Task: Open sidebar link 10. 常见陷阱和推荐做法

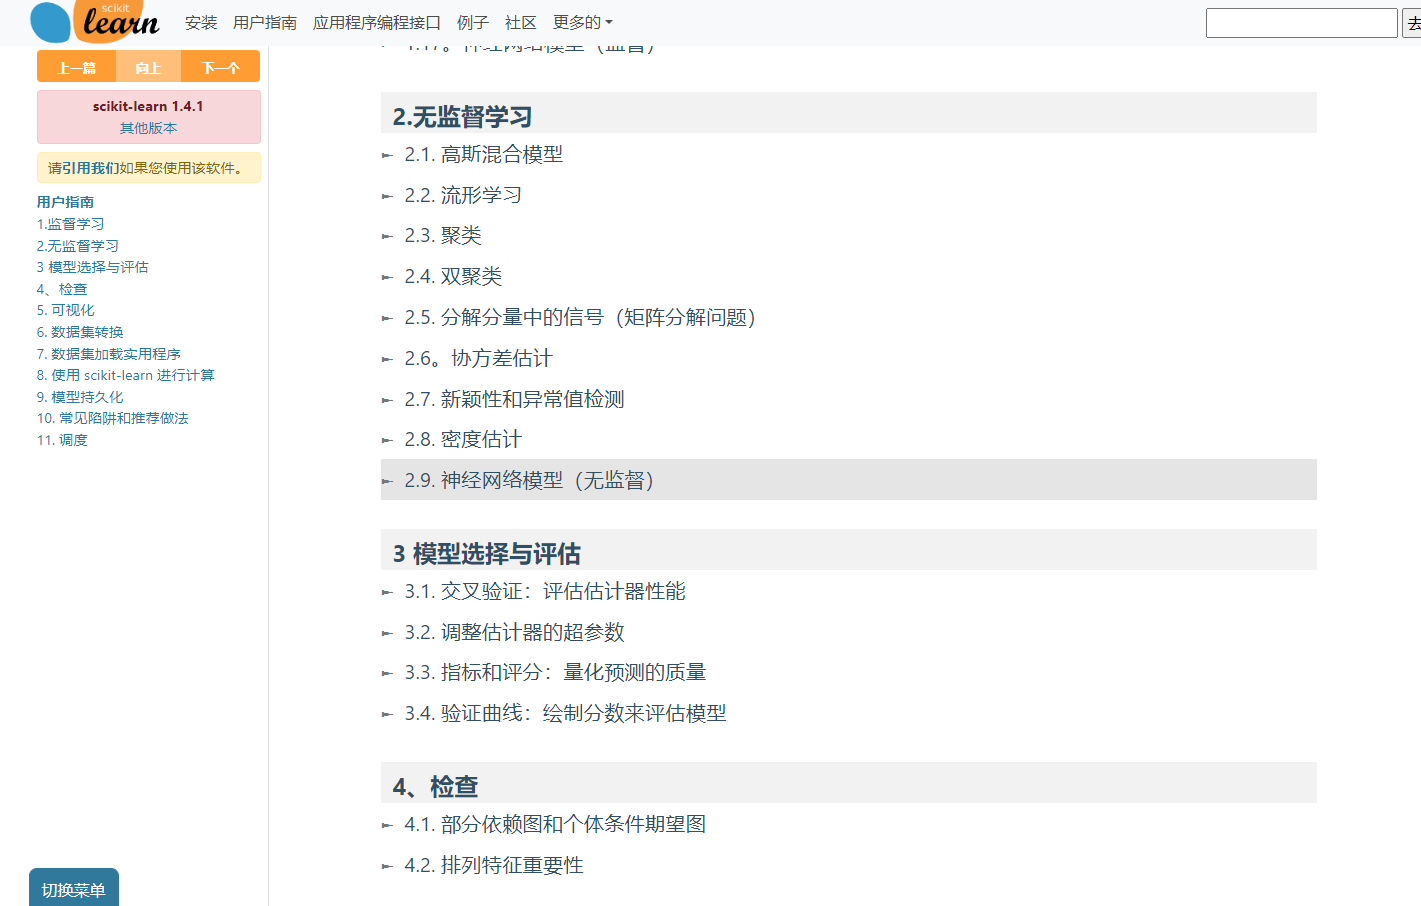Action: click(113, 418)
